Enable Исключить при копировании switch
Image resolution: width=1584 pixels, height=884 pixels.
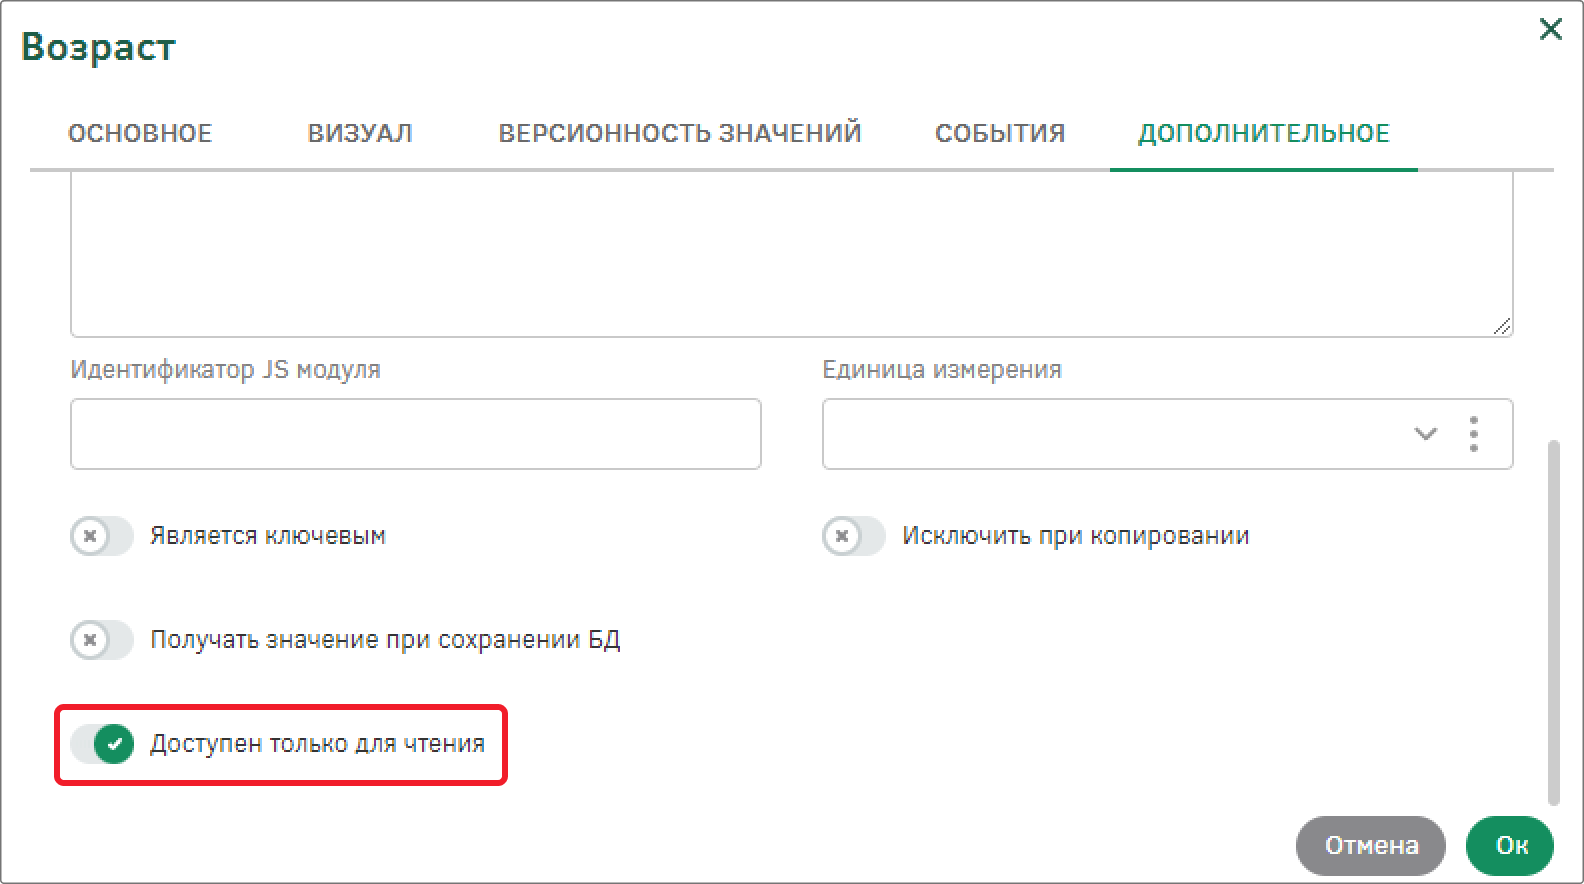pos(854,536)
